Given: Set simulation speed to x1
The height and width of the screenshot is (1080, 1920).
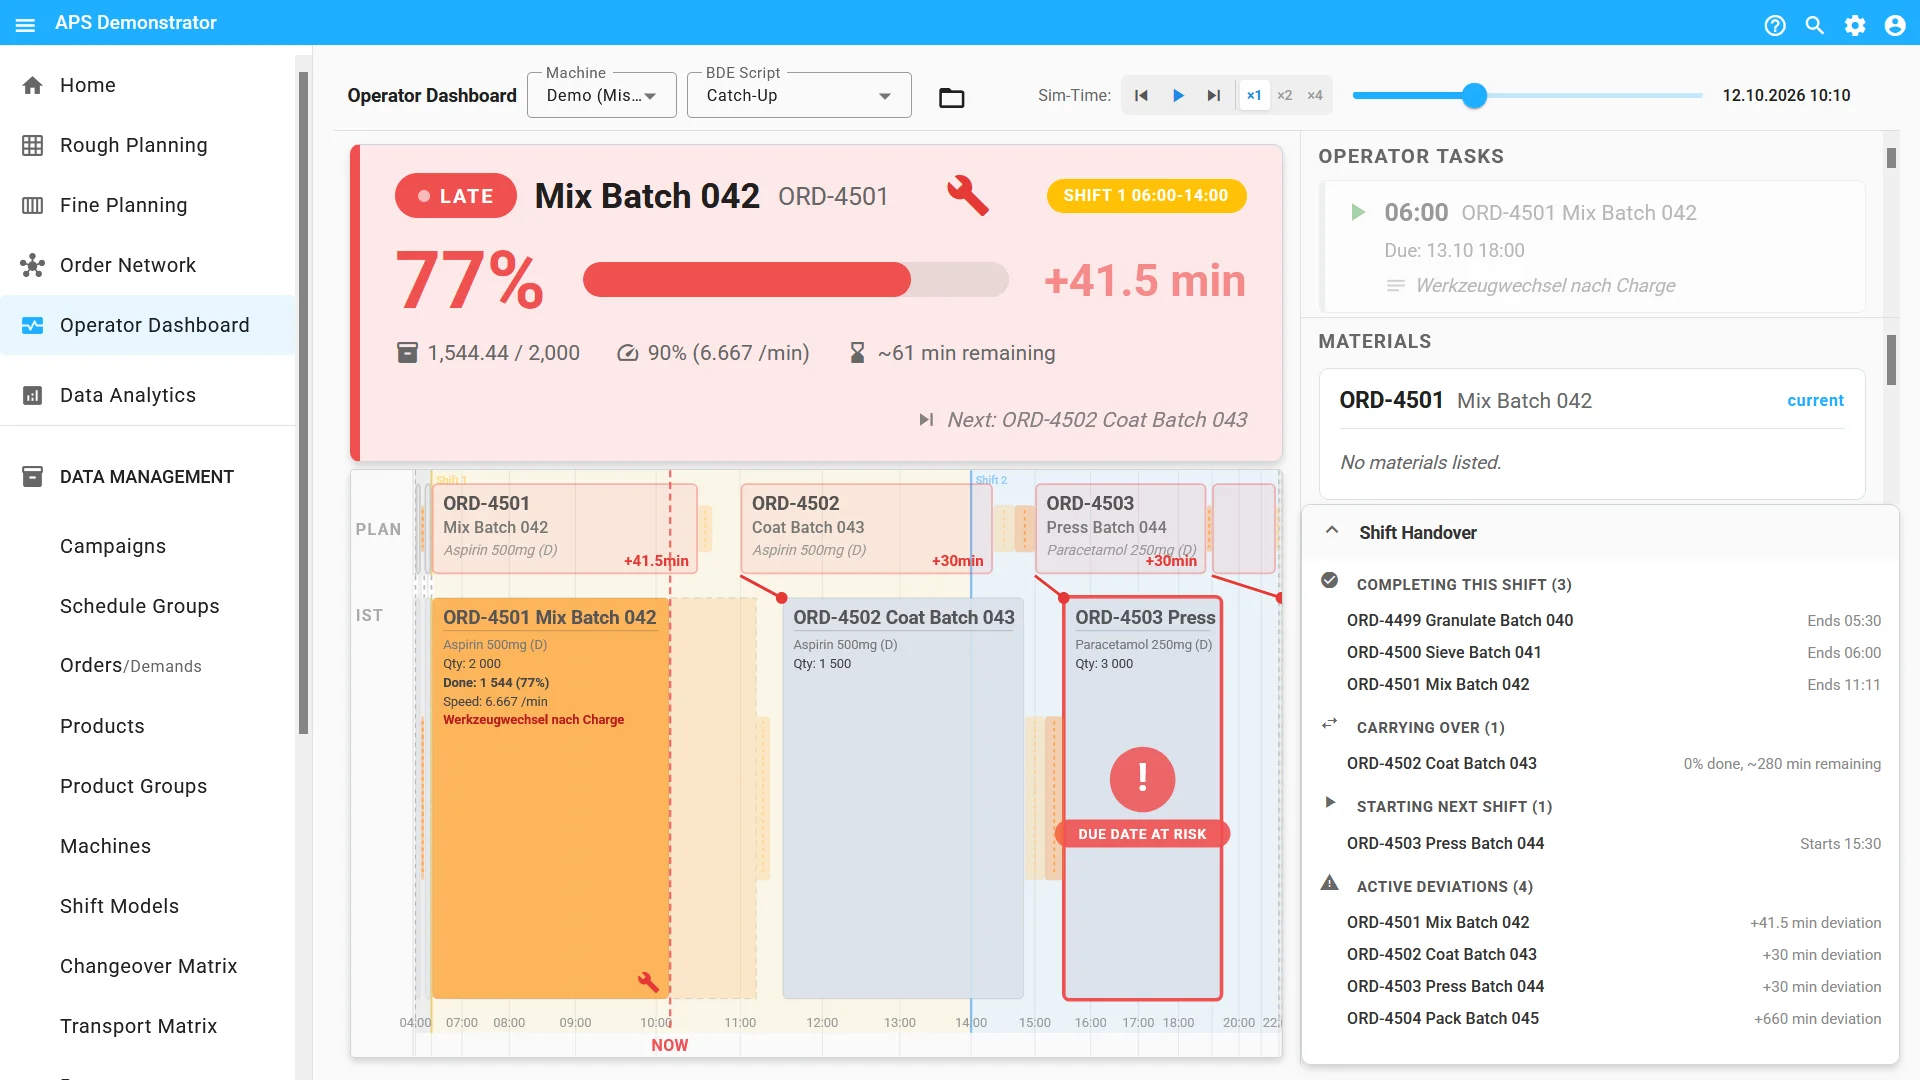Looking at the screenshot, I should tap(1254, 96).
